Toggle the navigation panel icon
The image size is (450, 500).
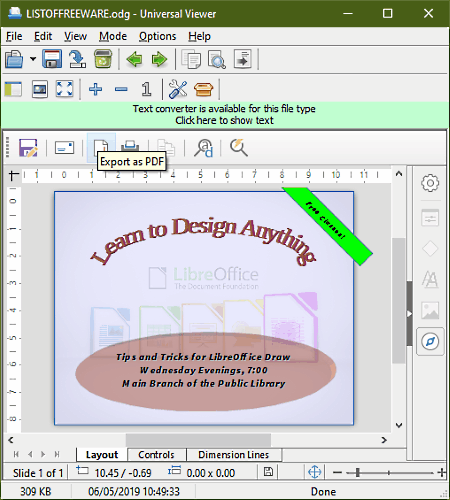[13, 89]
